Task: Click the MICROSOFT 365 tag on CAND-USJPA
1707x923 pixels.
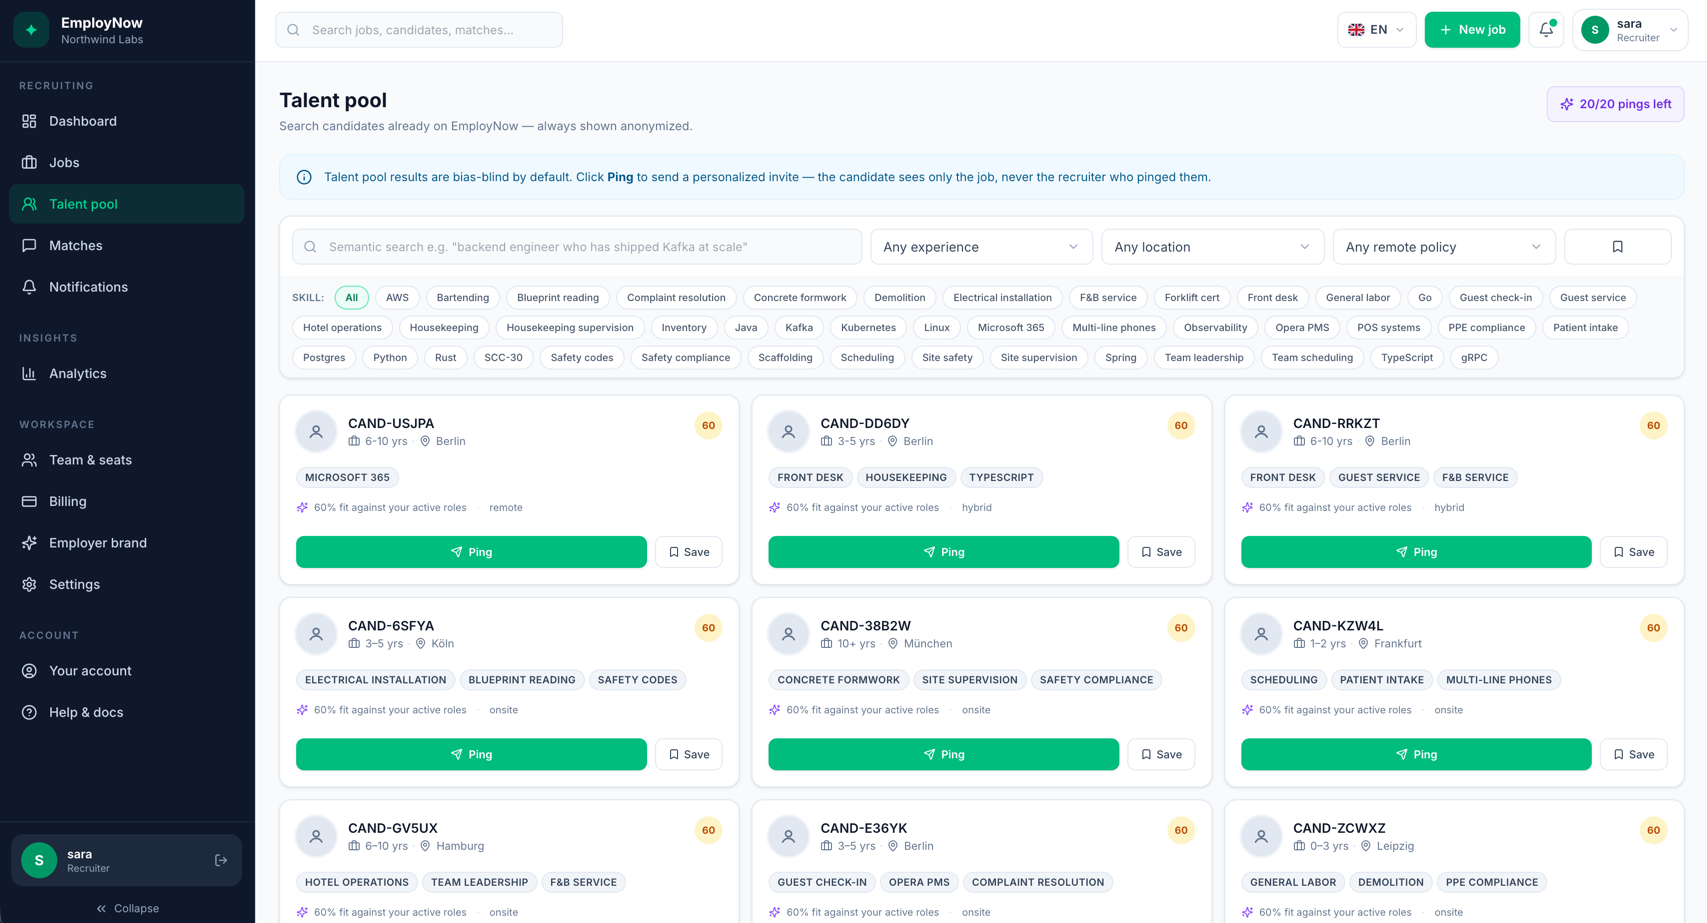Action: pyautogui.click(x=347, y=478)
